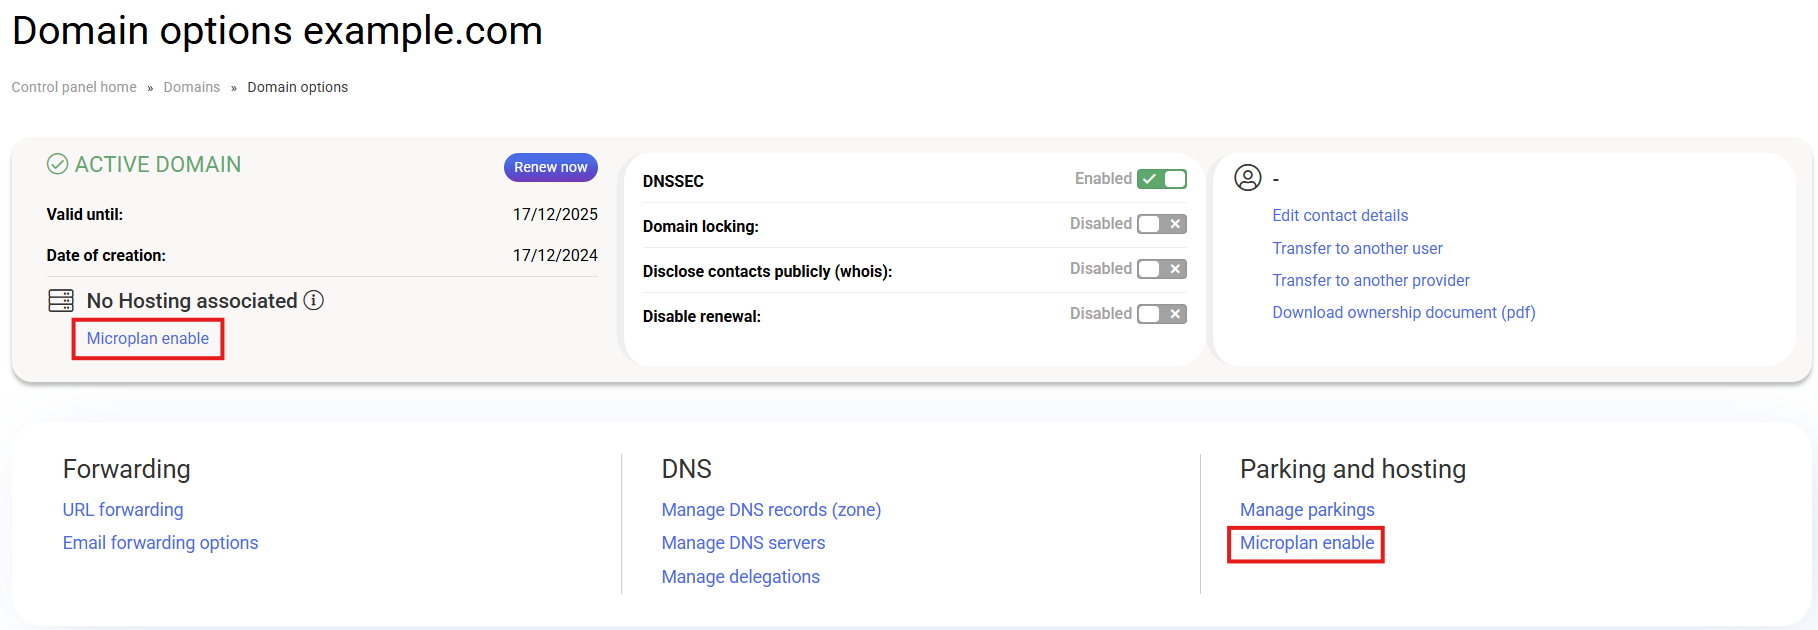The width and height of the screenshot is (1818, 630).
Task: Open Edit contact details
Action: click(x=1339, y=215)
